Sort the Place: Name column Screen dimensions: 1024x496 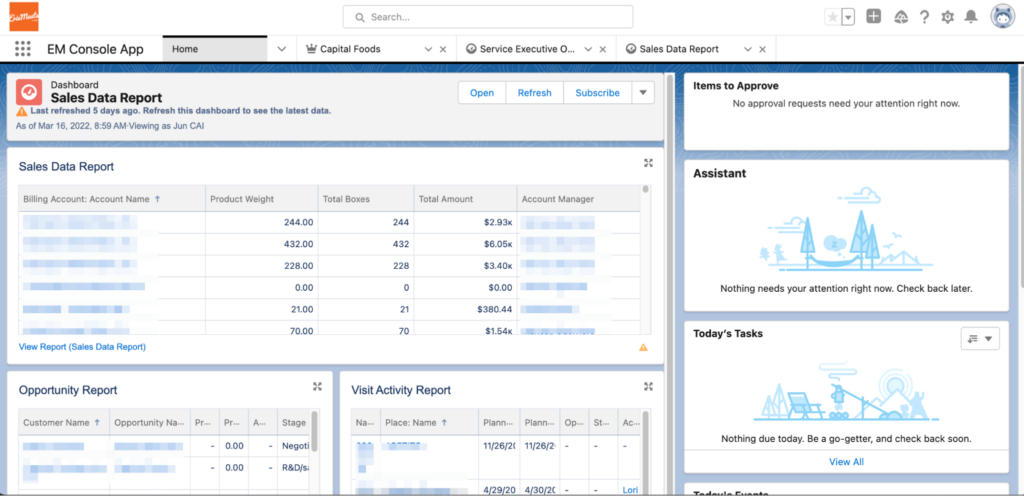pyautogui.click(x=430, y=422)
